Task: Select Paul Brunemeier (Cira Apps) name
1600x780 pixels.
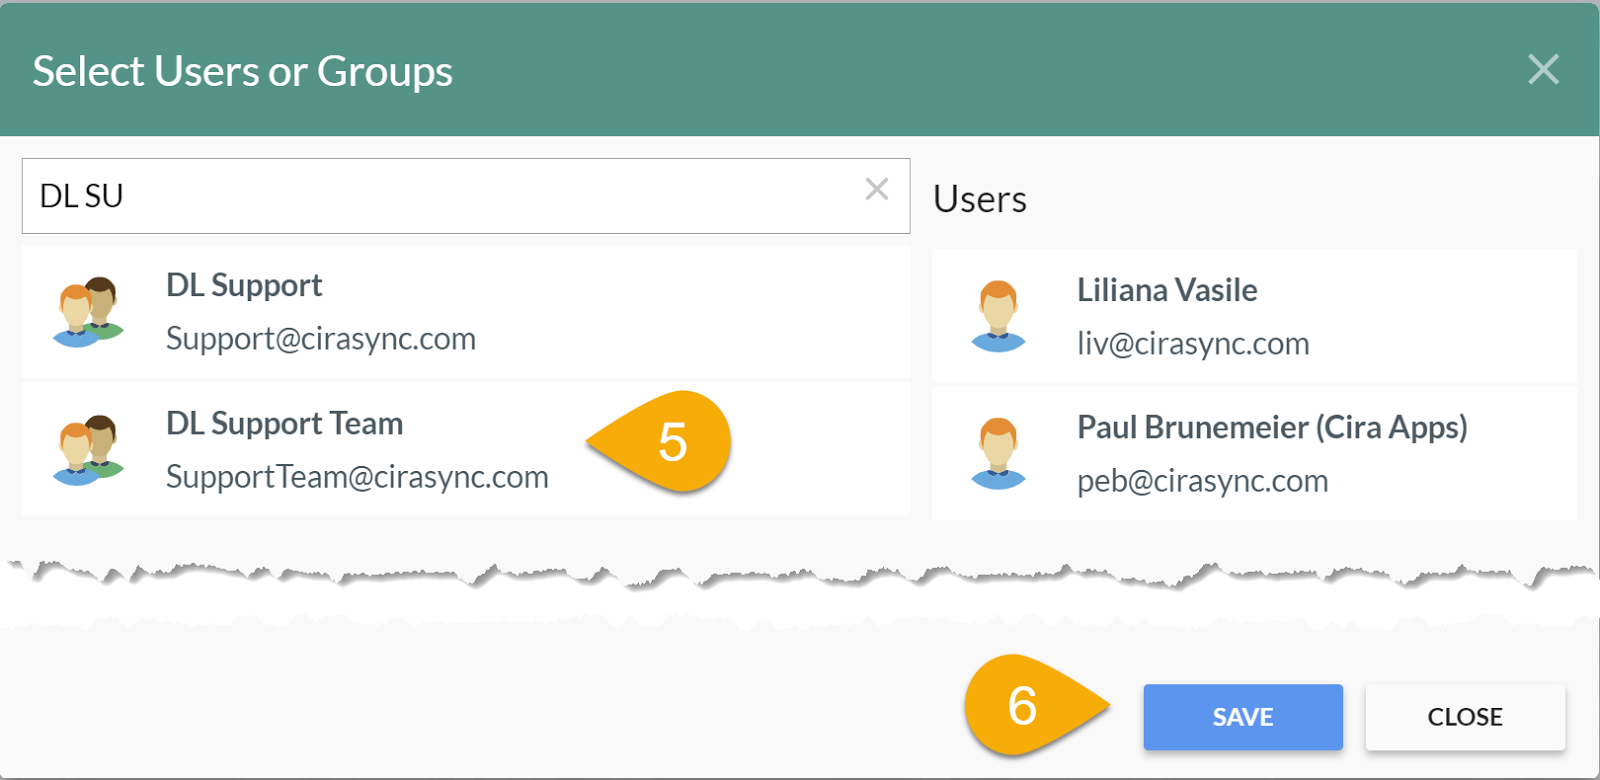Action: (1272, 428)
